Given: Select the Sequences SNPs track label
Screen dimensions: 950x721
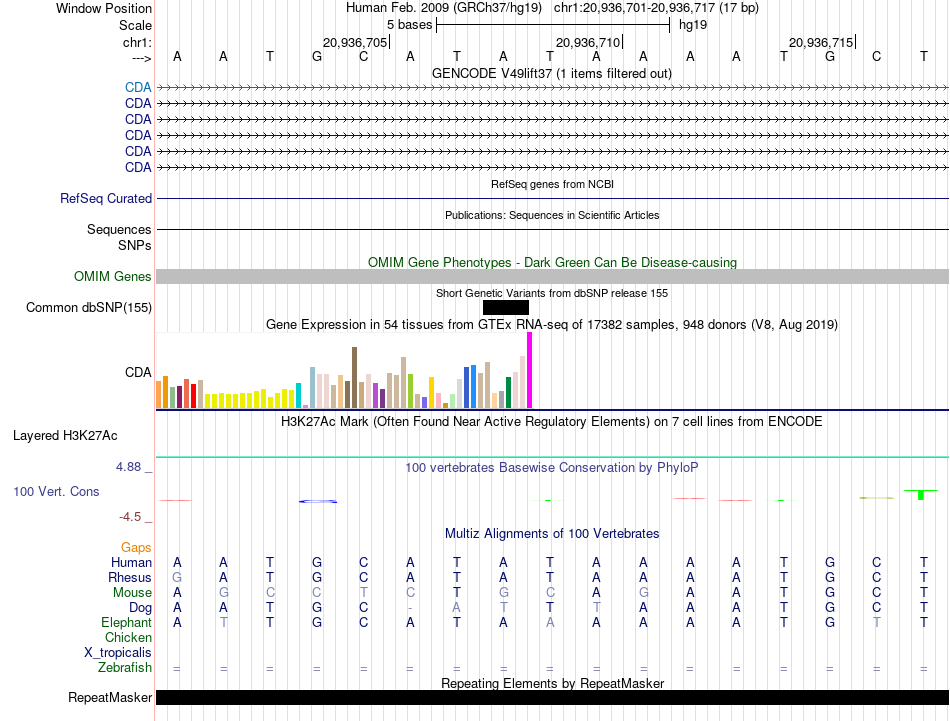Looking at the screenshot, I should pos(119,237).
